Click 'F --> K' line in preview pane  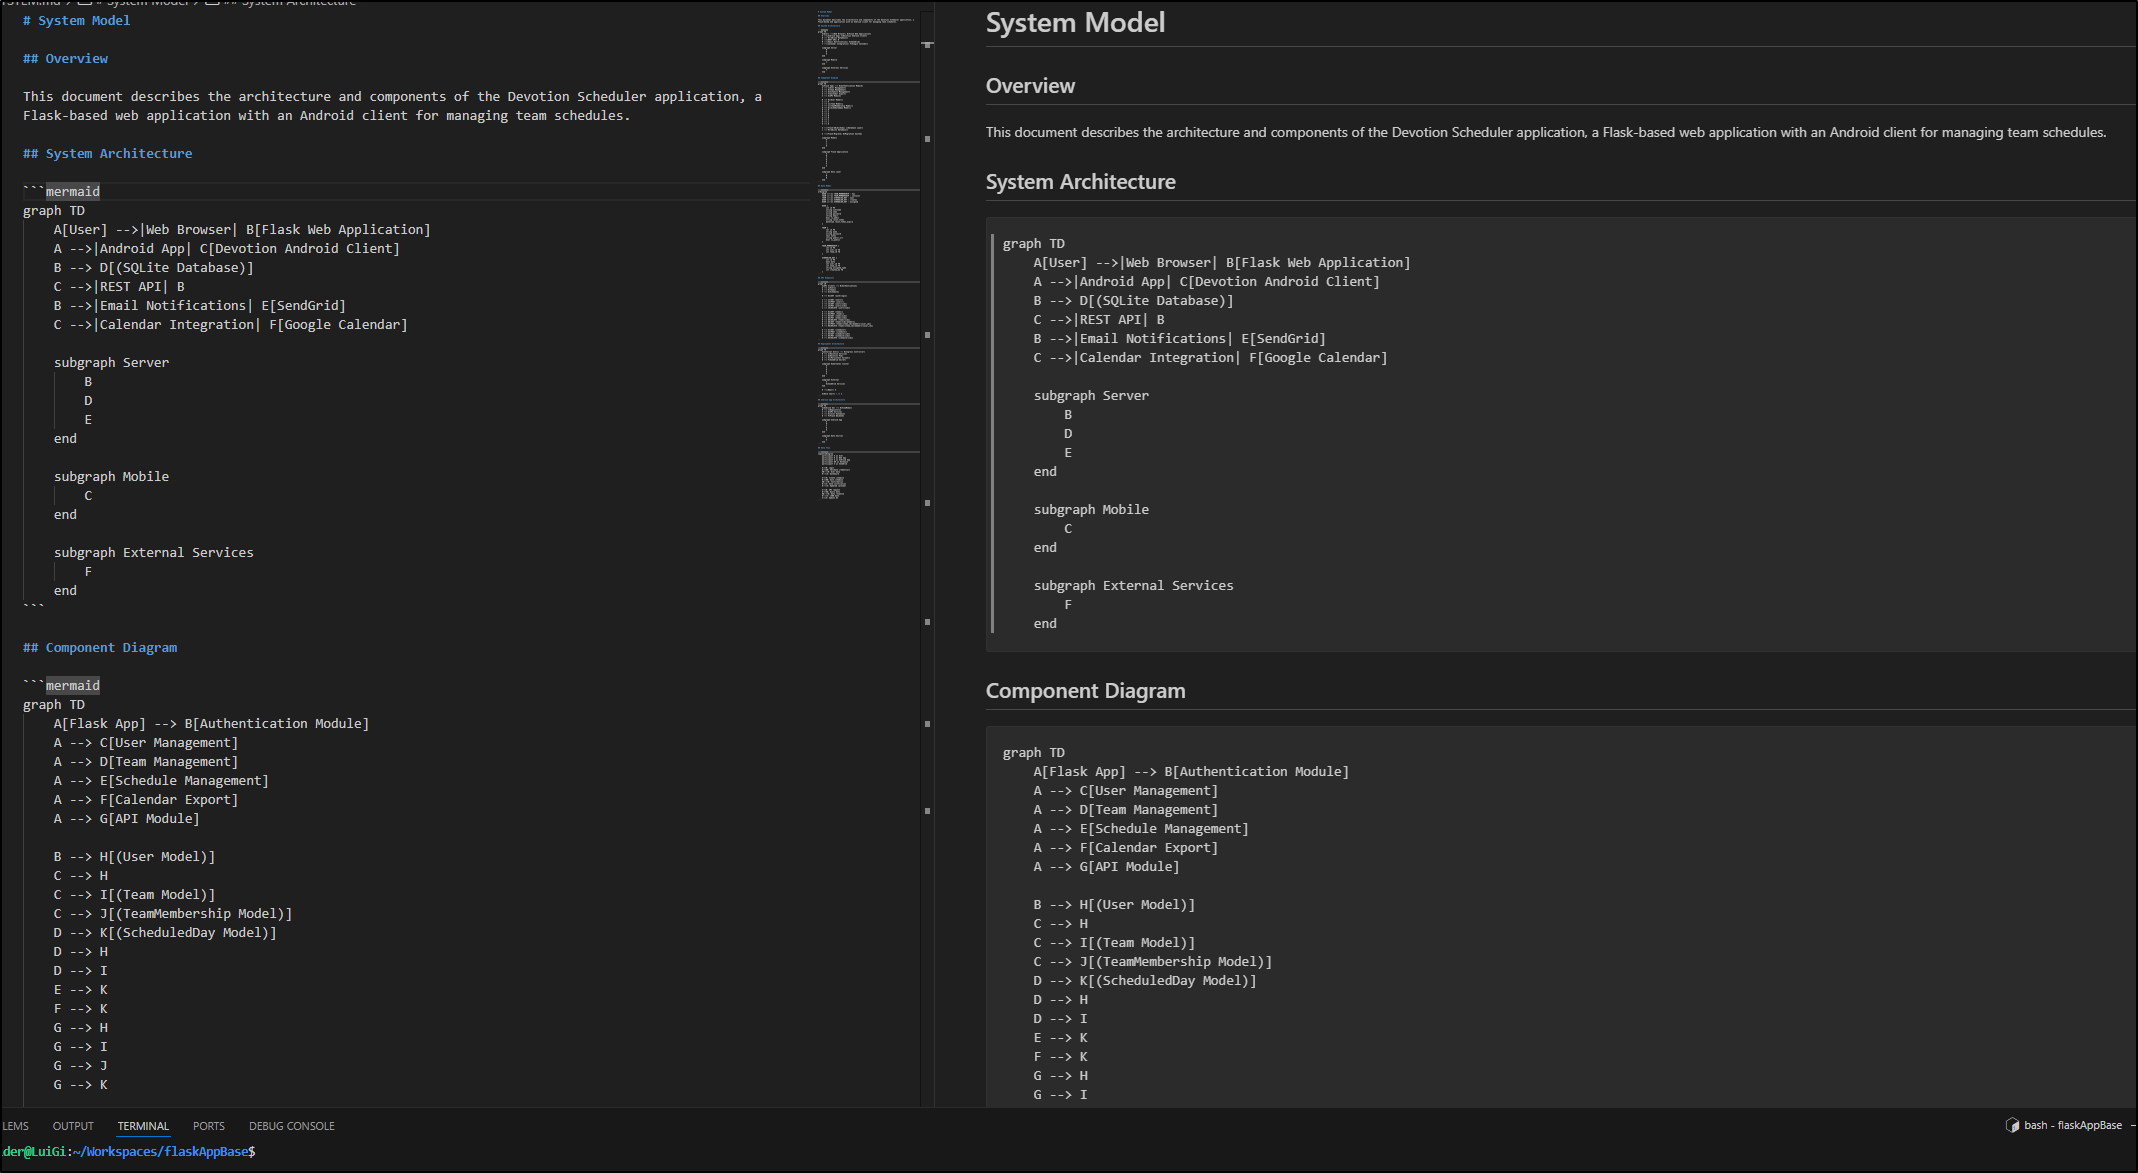pos(1061,1056)
